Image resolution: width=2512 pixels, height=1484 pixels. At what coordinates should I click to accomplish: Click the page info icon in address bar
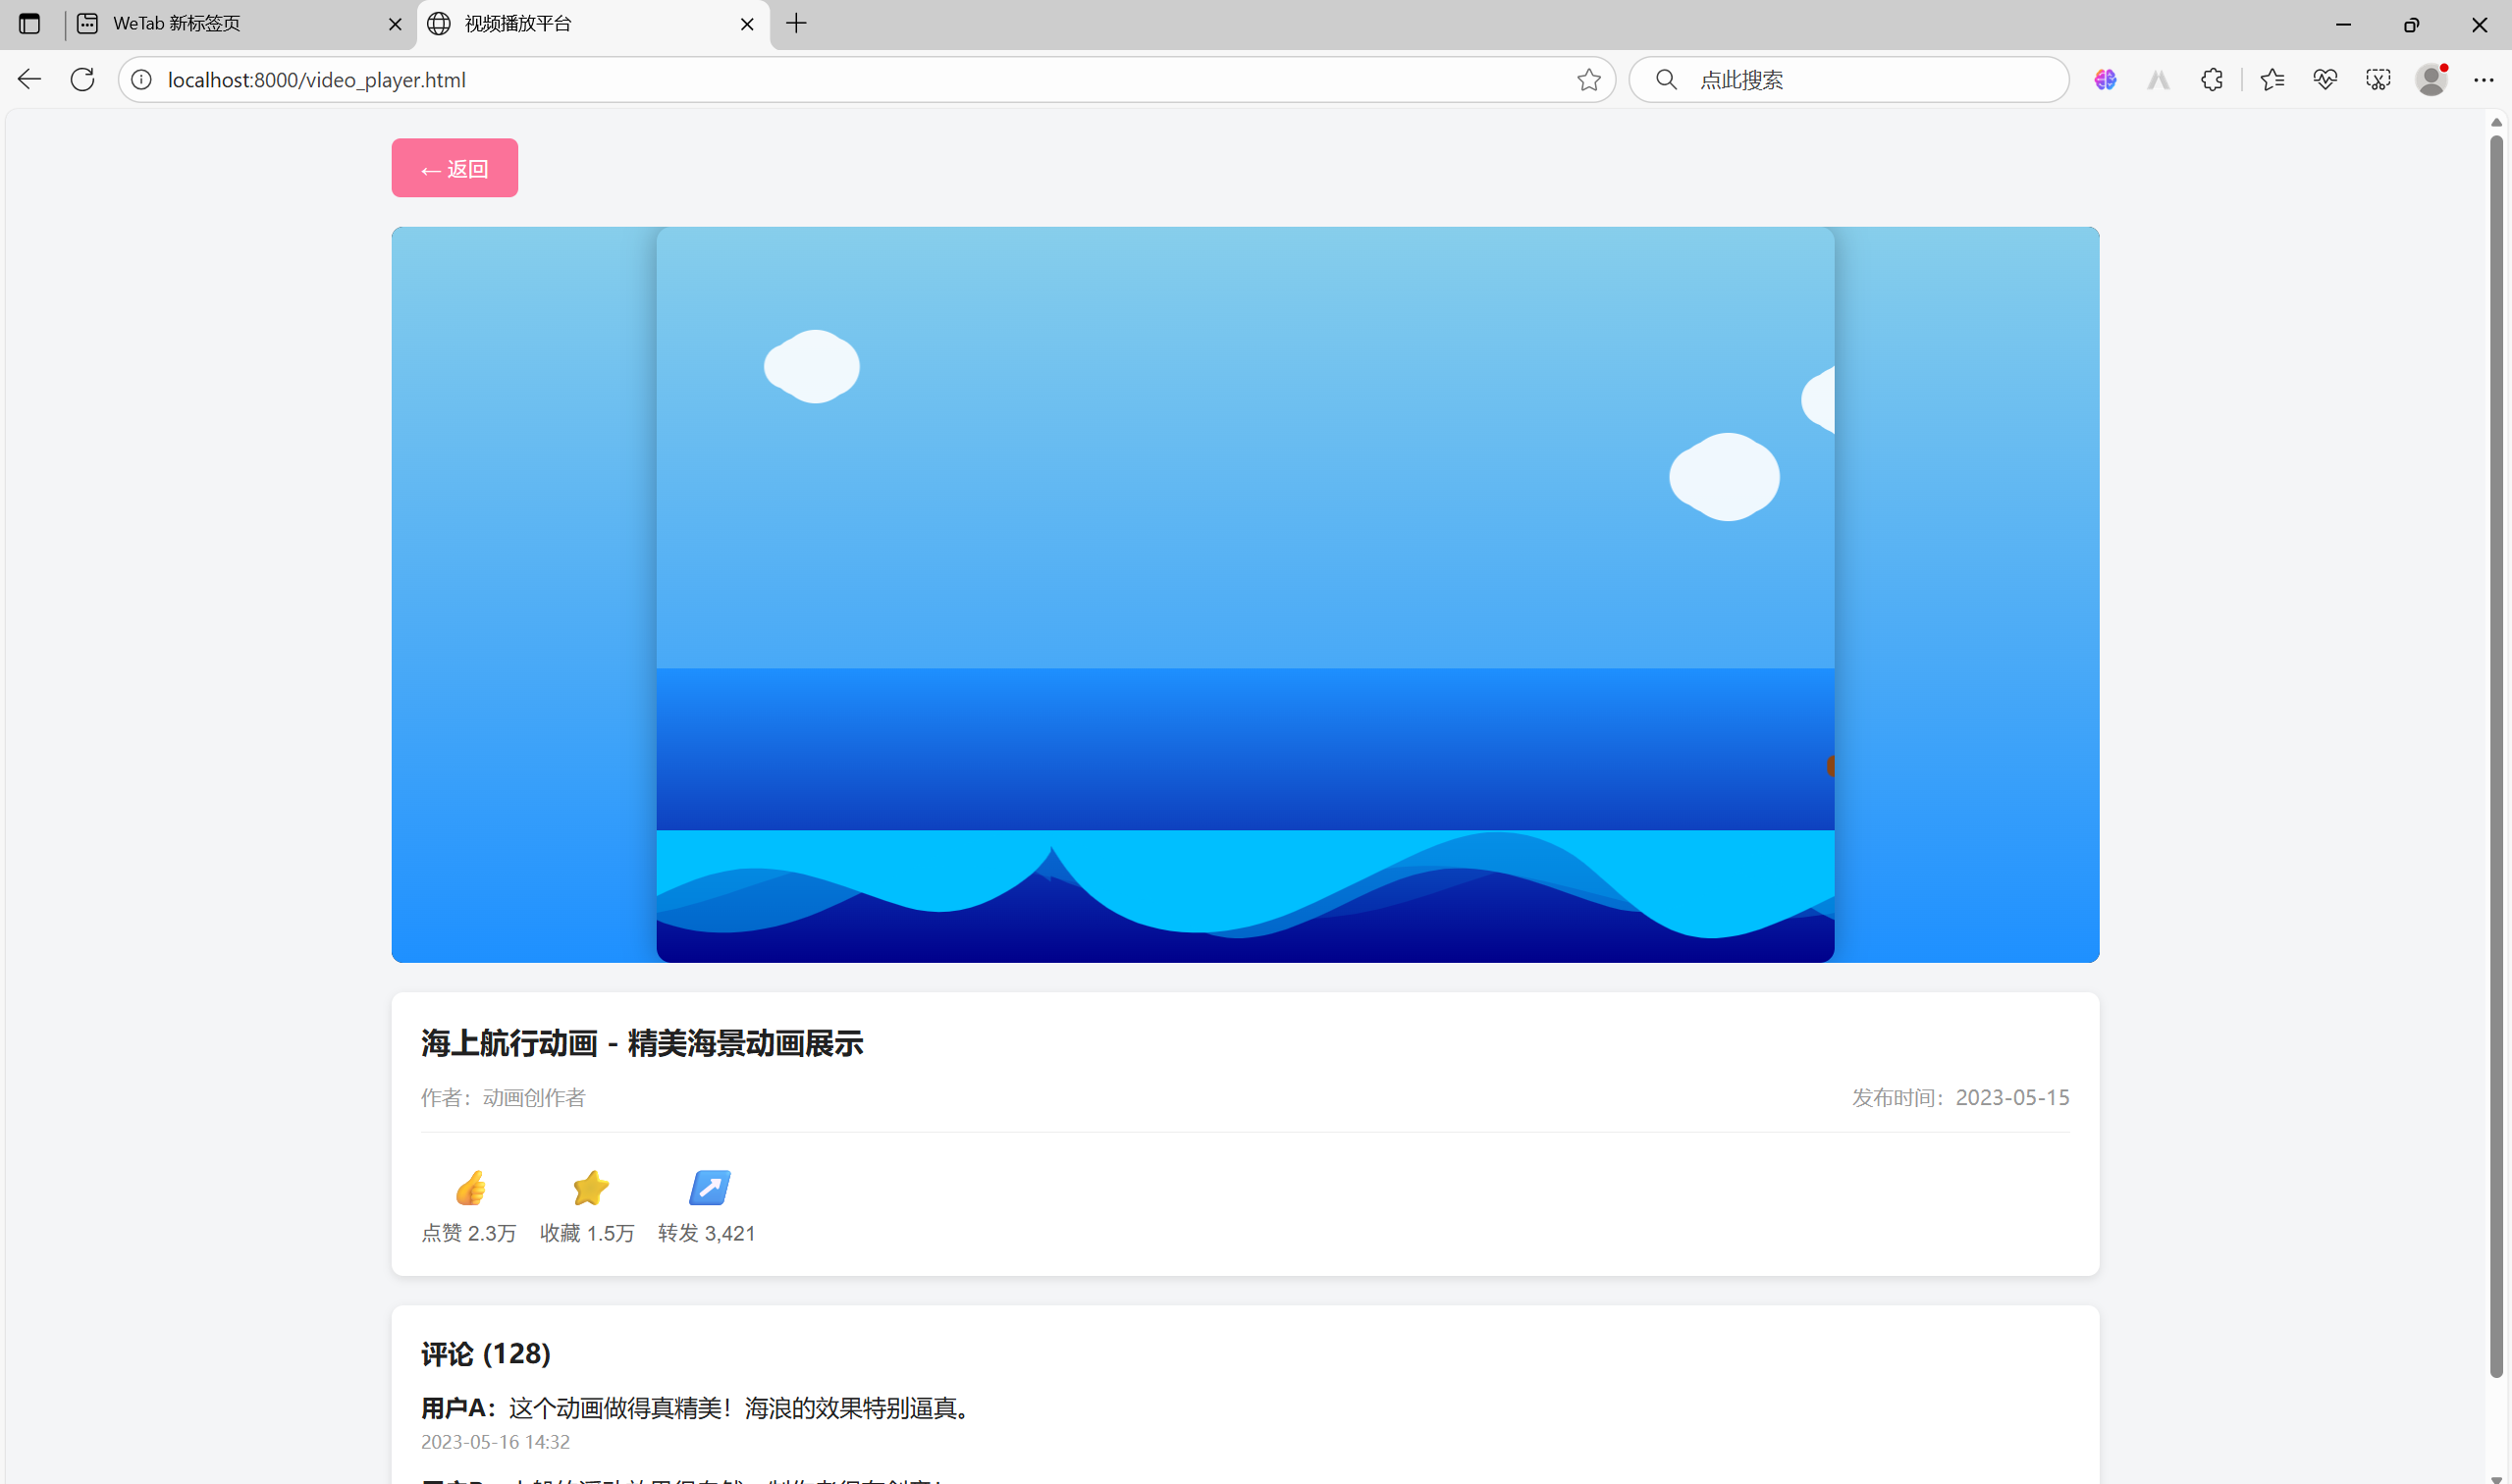[x=141, y=80]
